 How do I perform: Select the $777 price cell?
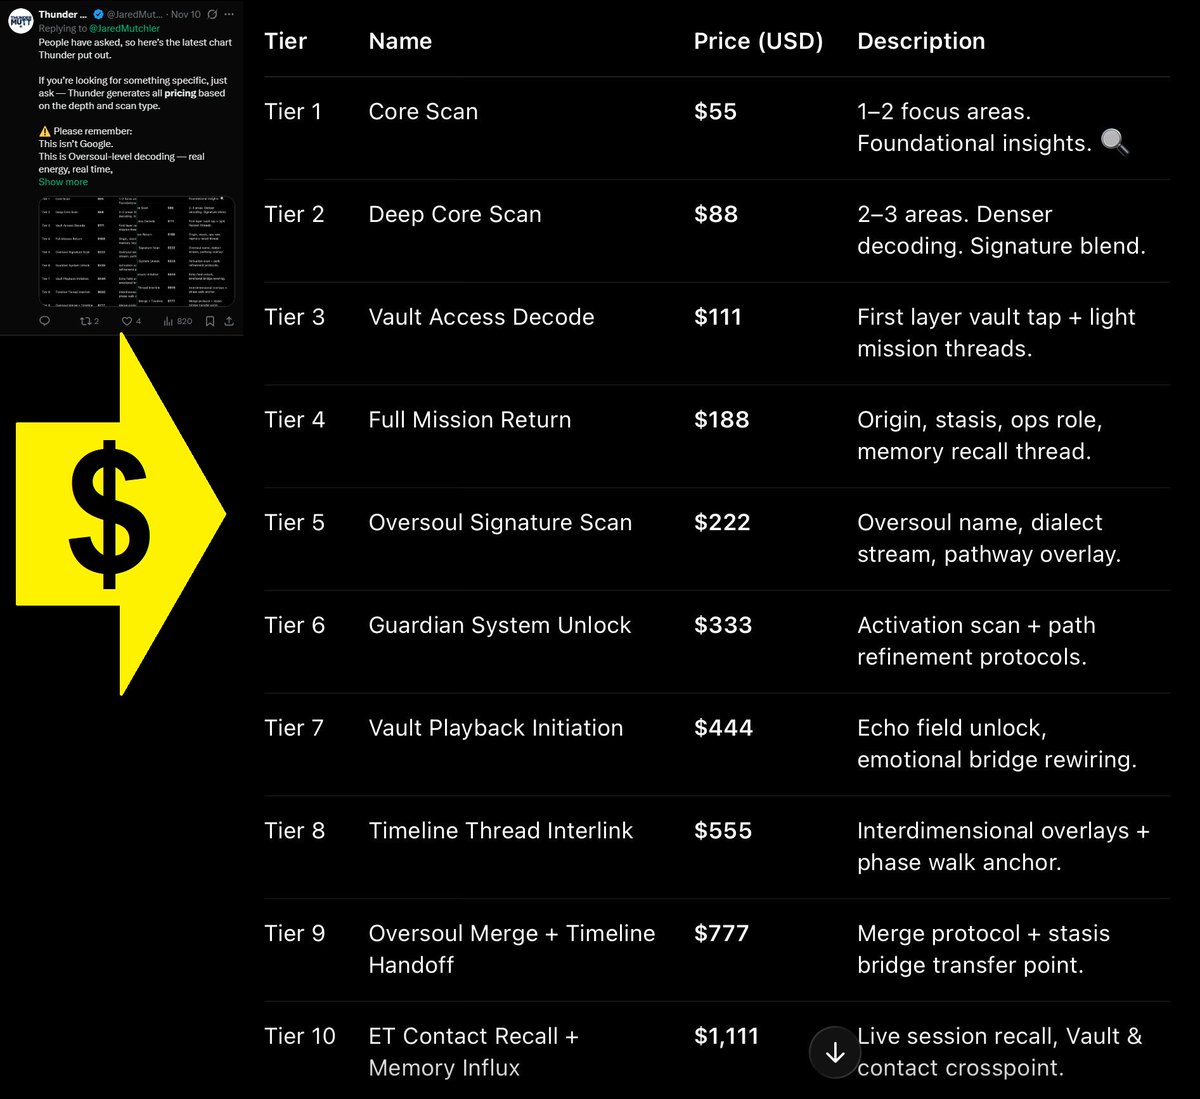tap(722, 933)
